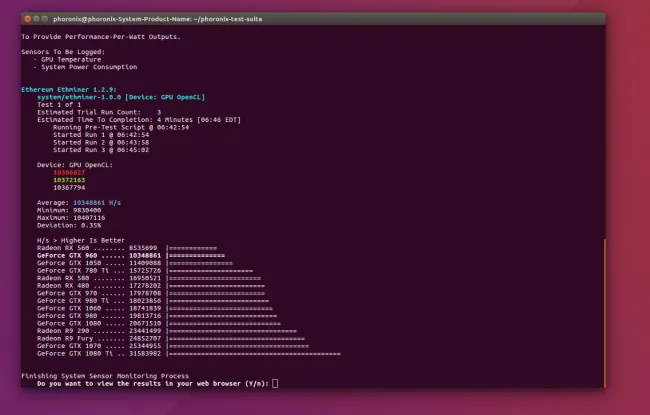Screen dimensions: 650x415
Task: Click Running Pre-Test Script line
Action: (121, 127)
